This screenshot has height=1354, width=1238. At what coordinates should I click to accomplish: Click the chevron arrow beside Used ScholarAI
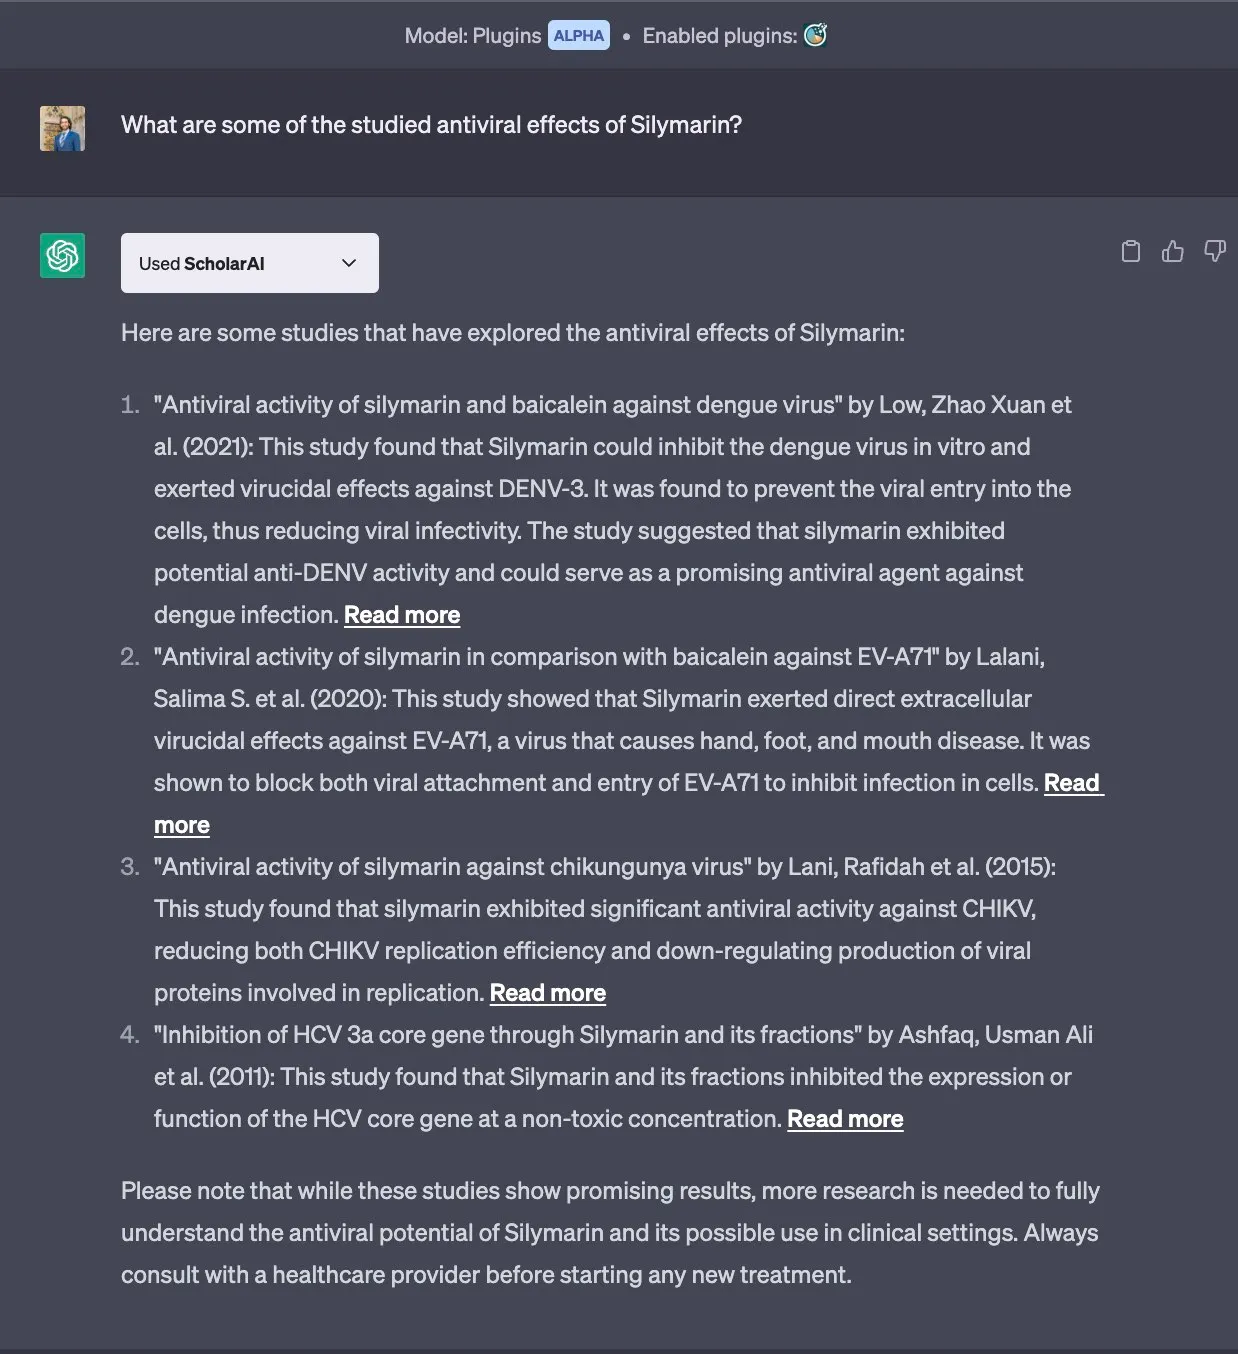349,263
